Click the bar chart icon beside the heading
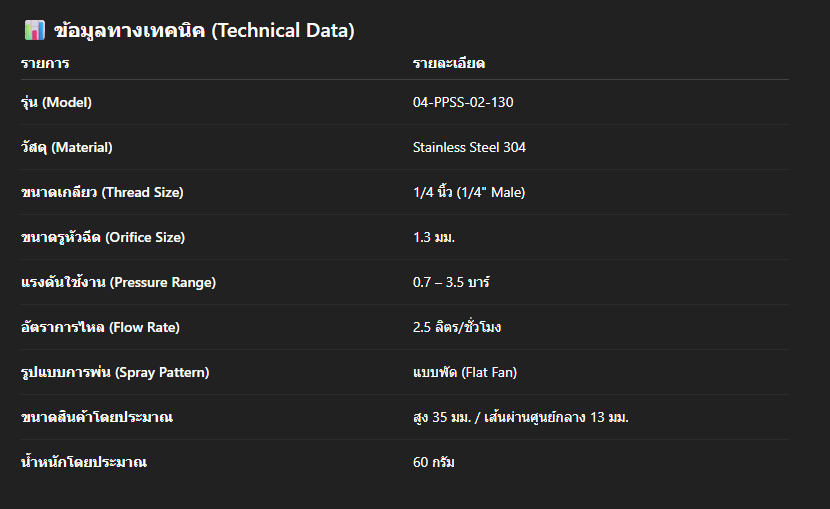 pyautogui.click(x=34, y=31)
